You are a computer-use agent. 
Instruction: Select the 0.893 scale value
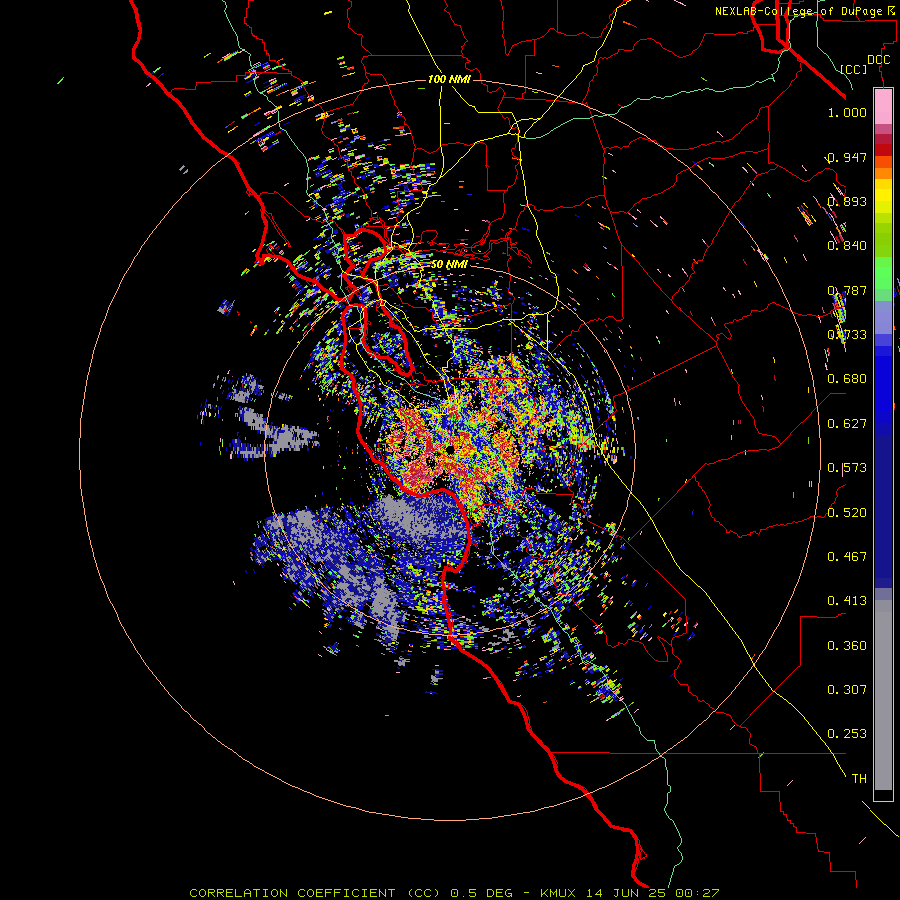pos(847,201)
